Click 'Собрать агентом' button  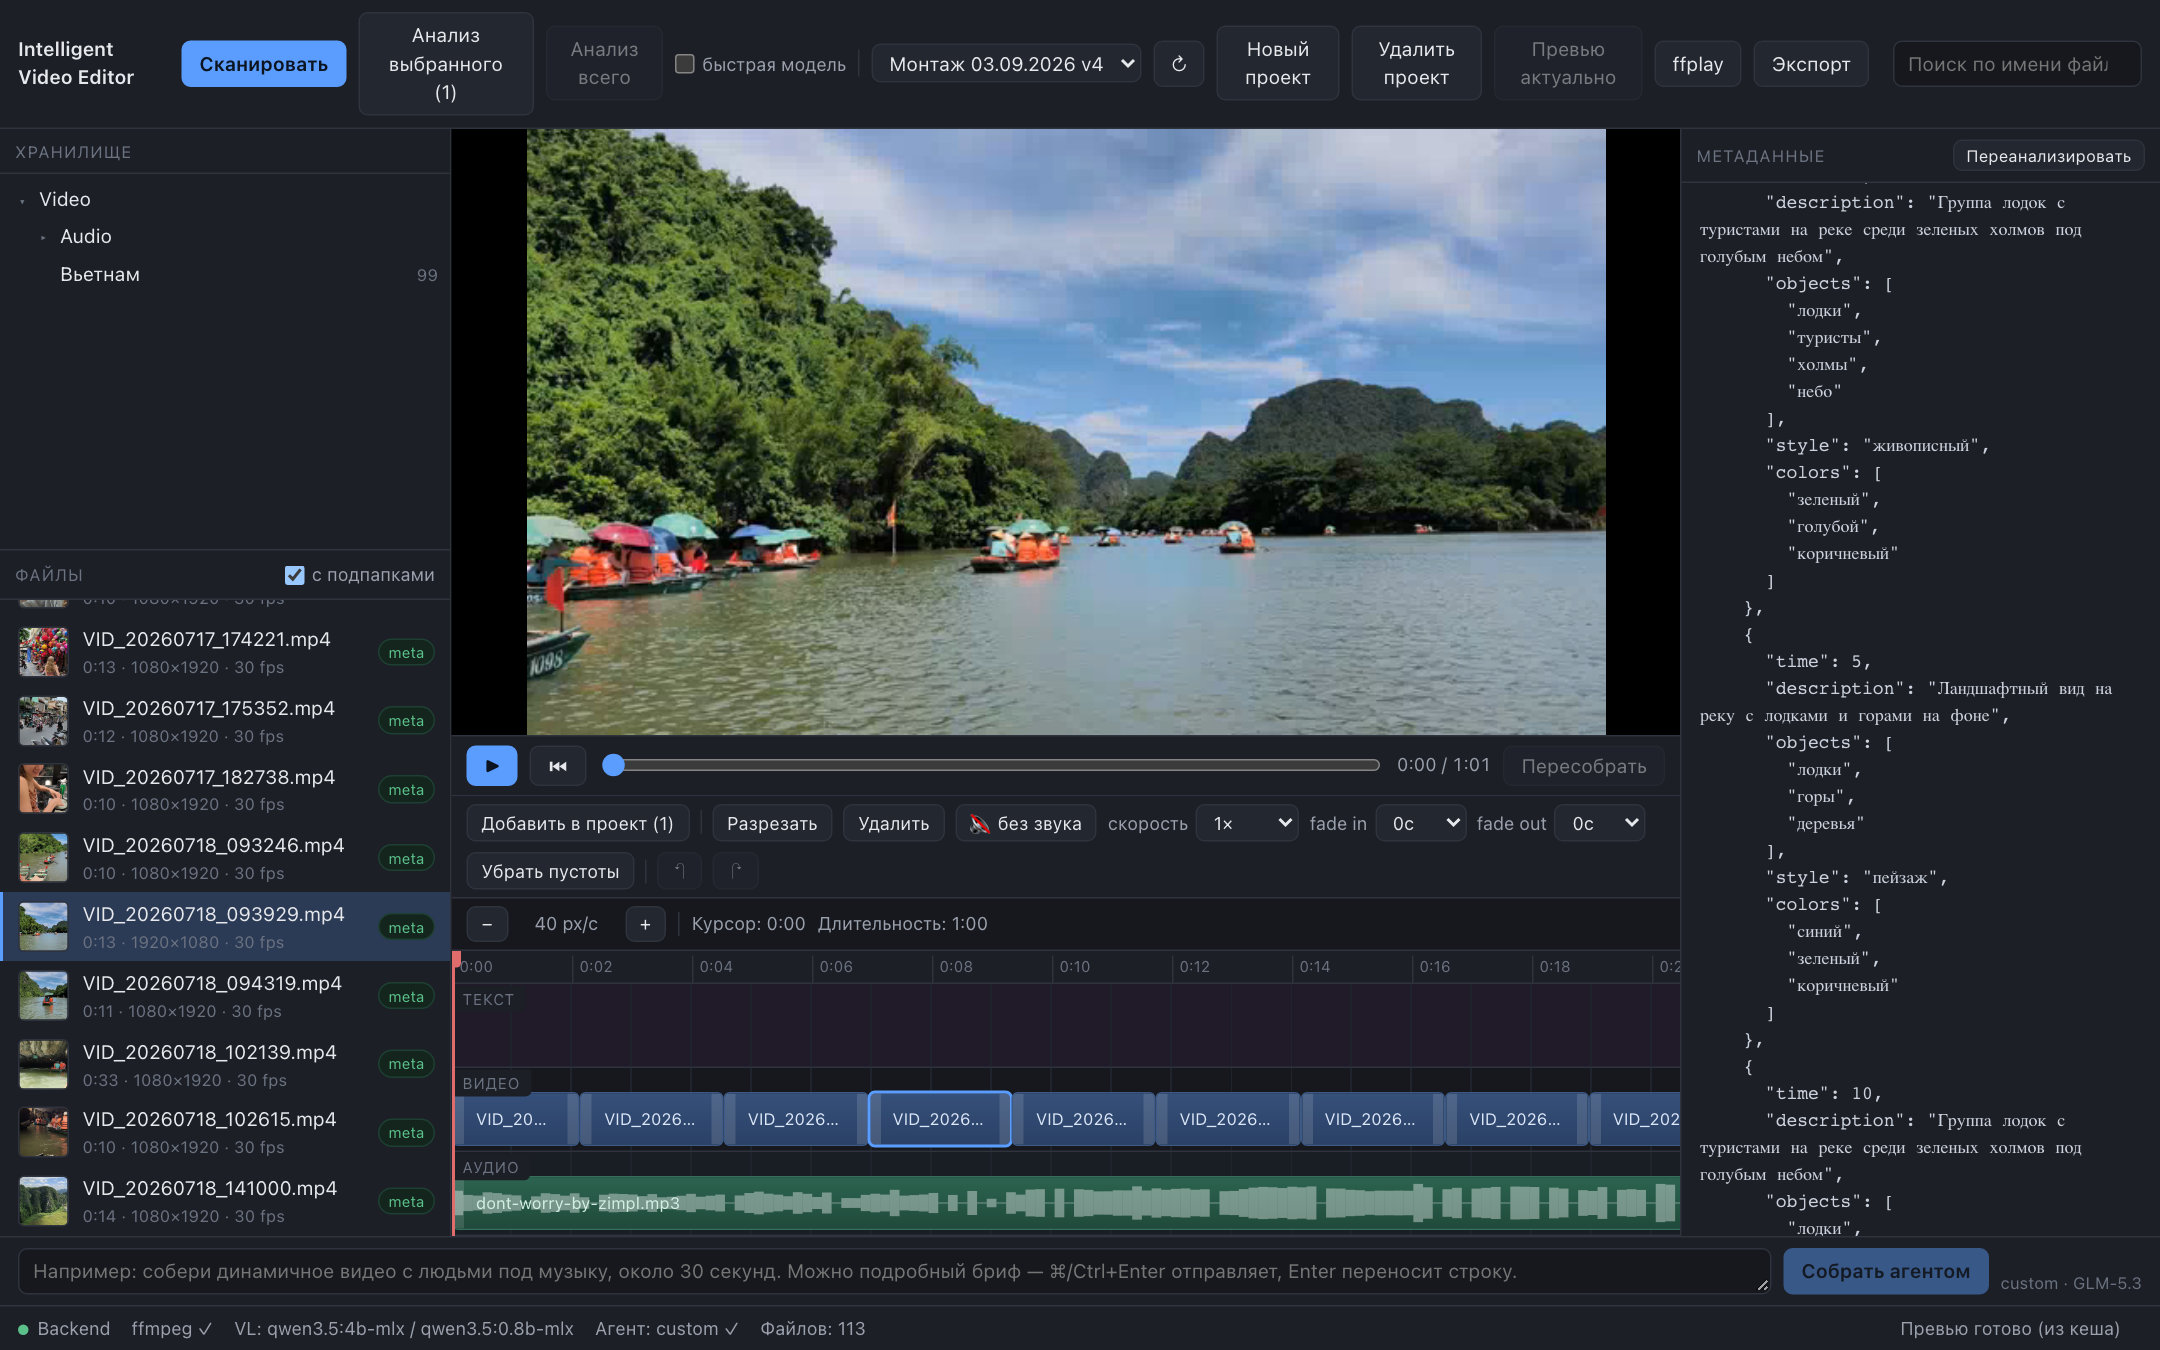1886,1271
